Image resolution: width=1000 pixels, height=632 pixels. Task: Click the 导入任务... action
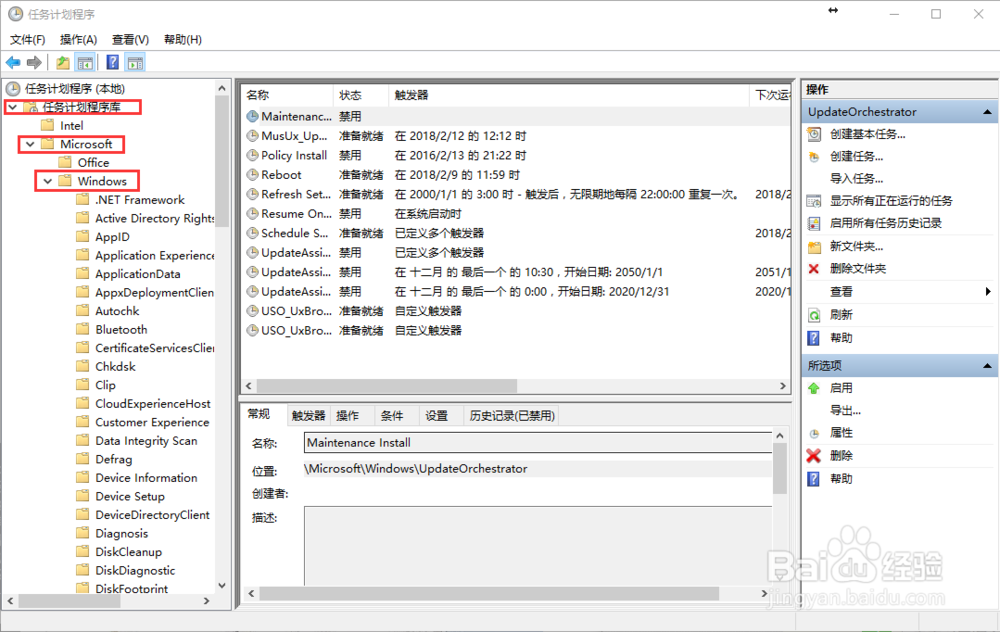coord(857,179)
